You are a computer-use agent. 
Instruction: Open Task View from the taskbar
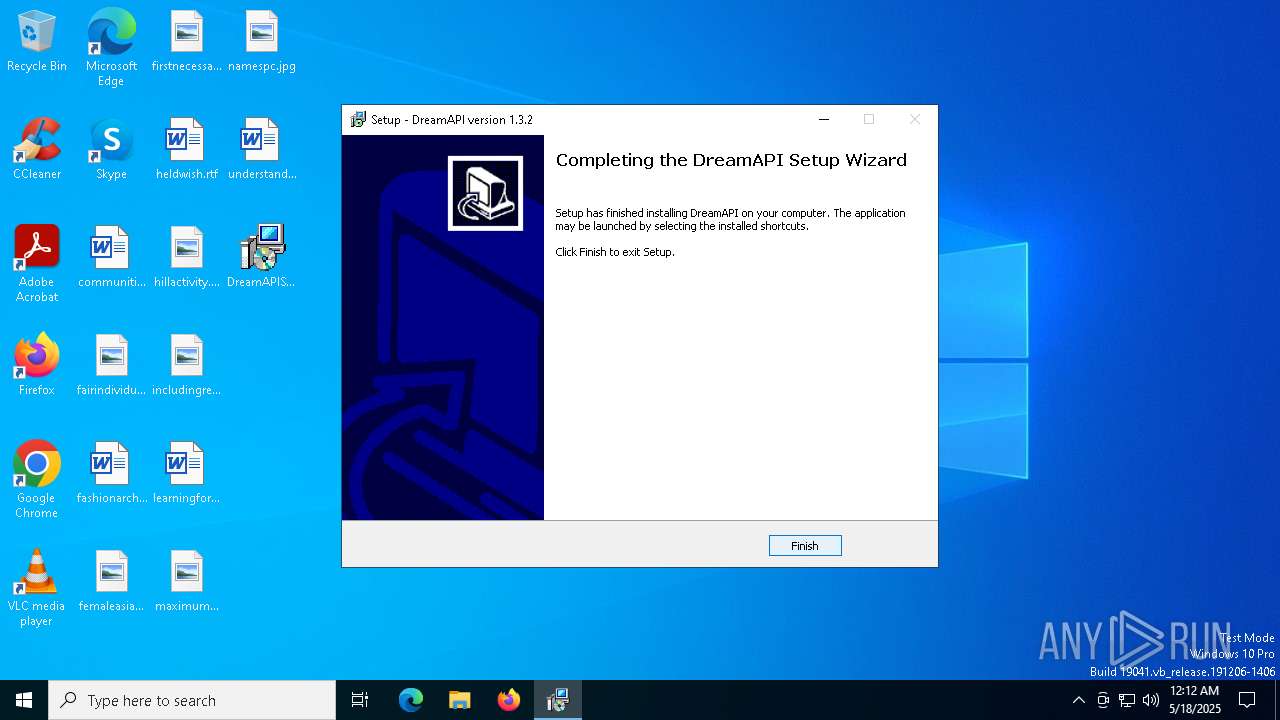(360, 700)
